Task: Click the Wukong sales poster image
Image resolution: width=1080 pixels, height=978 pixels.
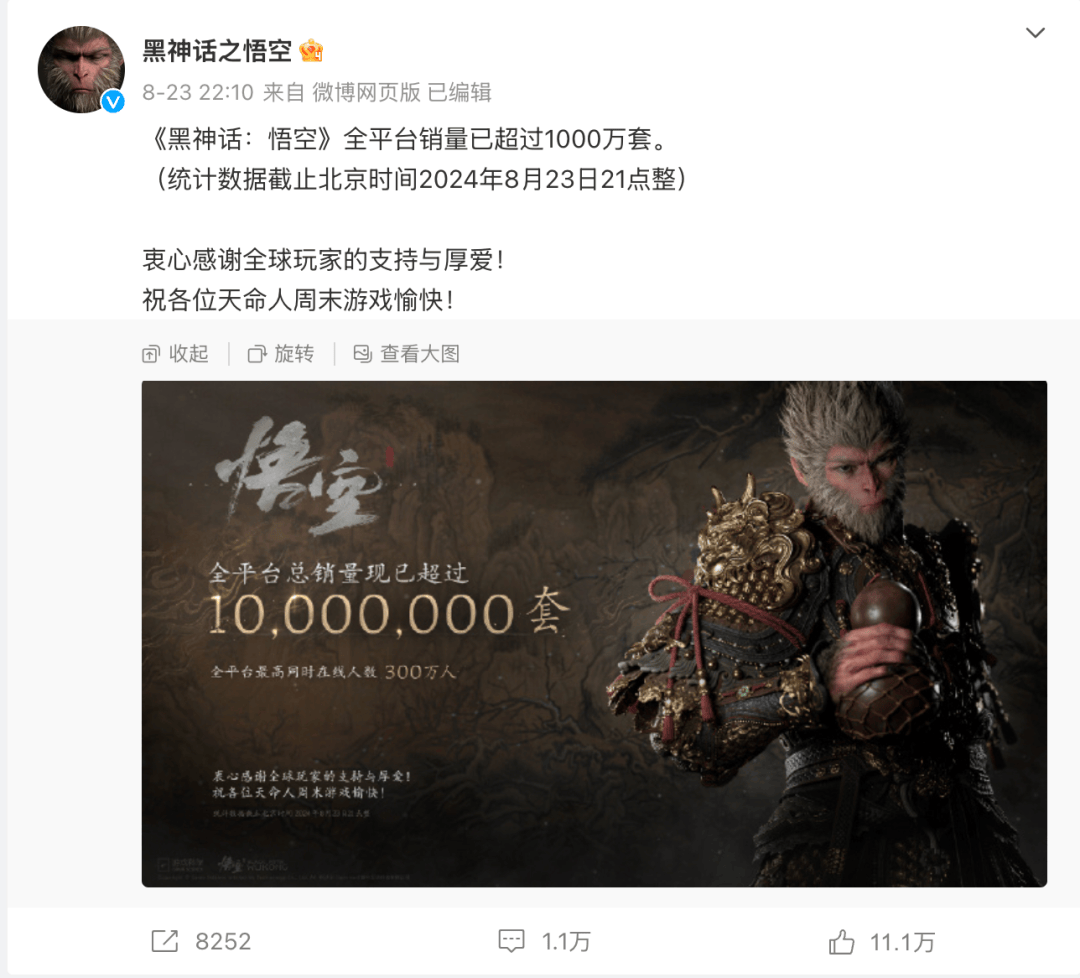Action: pyautogui.click(x=594, y=634)
